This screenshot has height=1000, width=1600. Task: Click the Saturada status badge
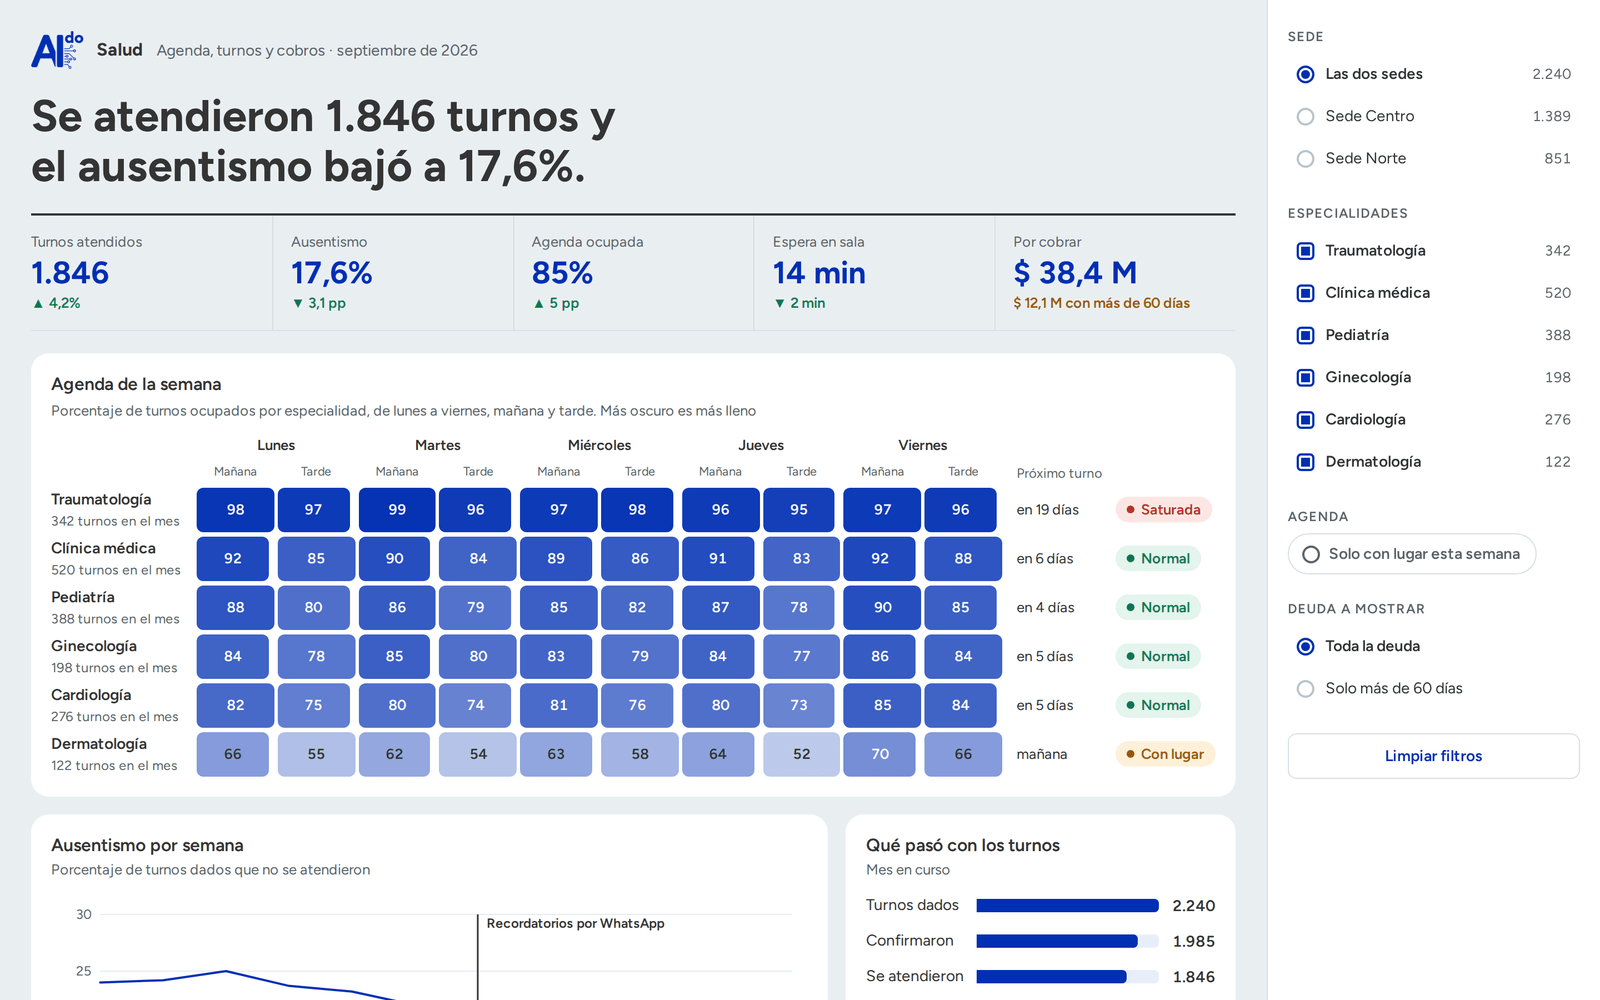click(x=1164, y=510)
